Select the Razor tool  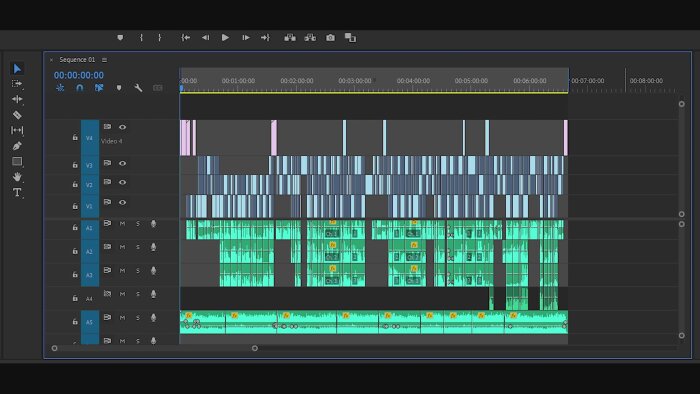[17, 115]
